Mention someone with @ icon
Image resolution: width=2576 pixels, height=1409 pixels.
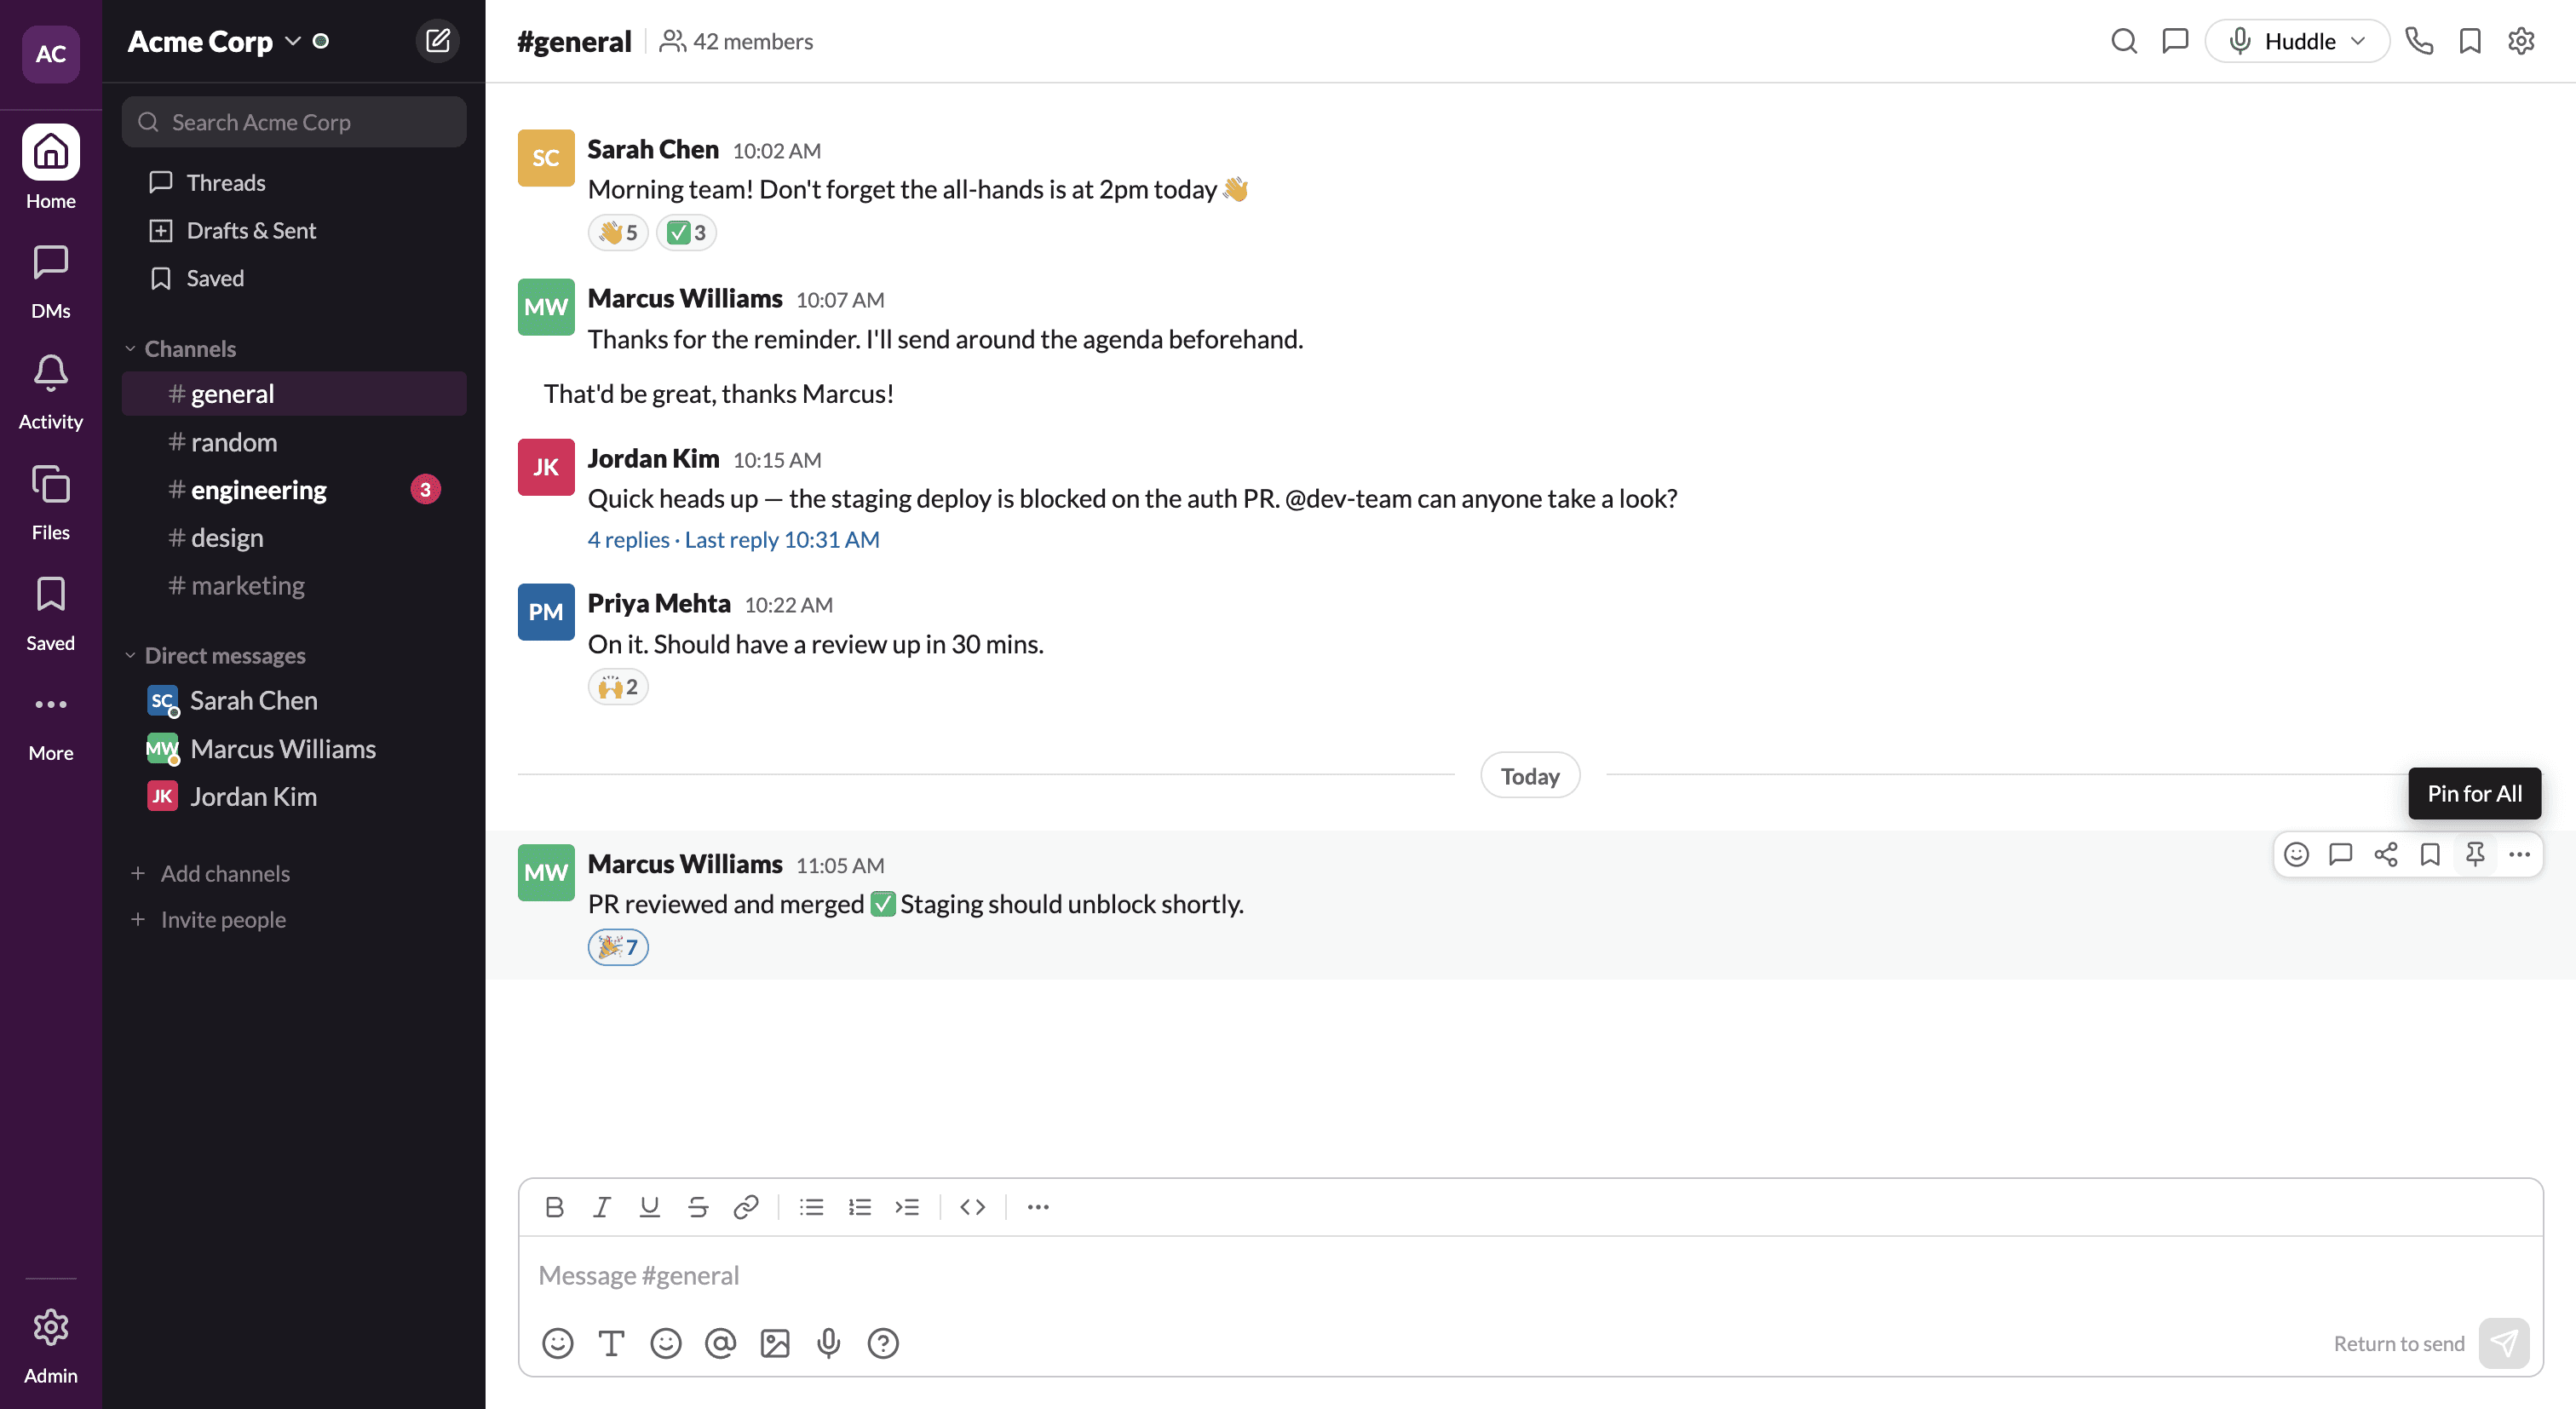[720, 1343]
